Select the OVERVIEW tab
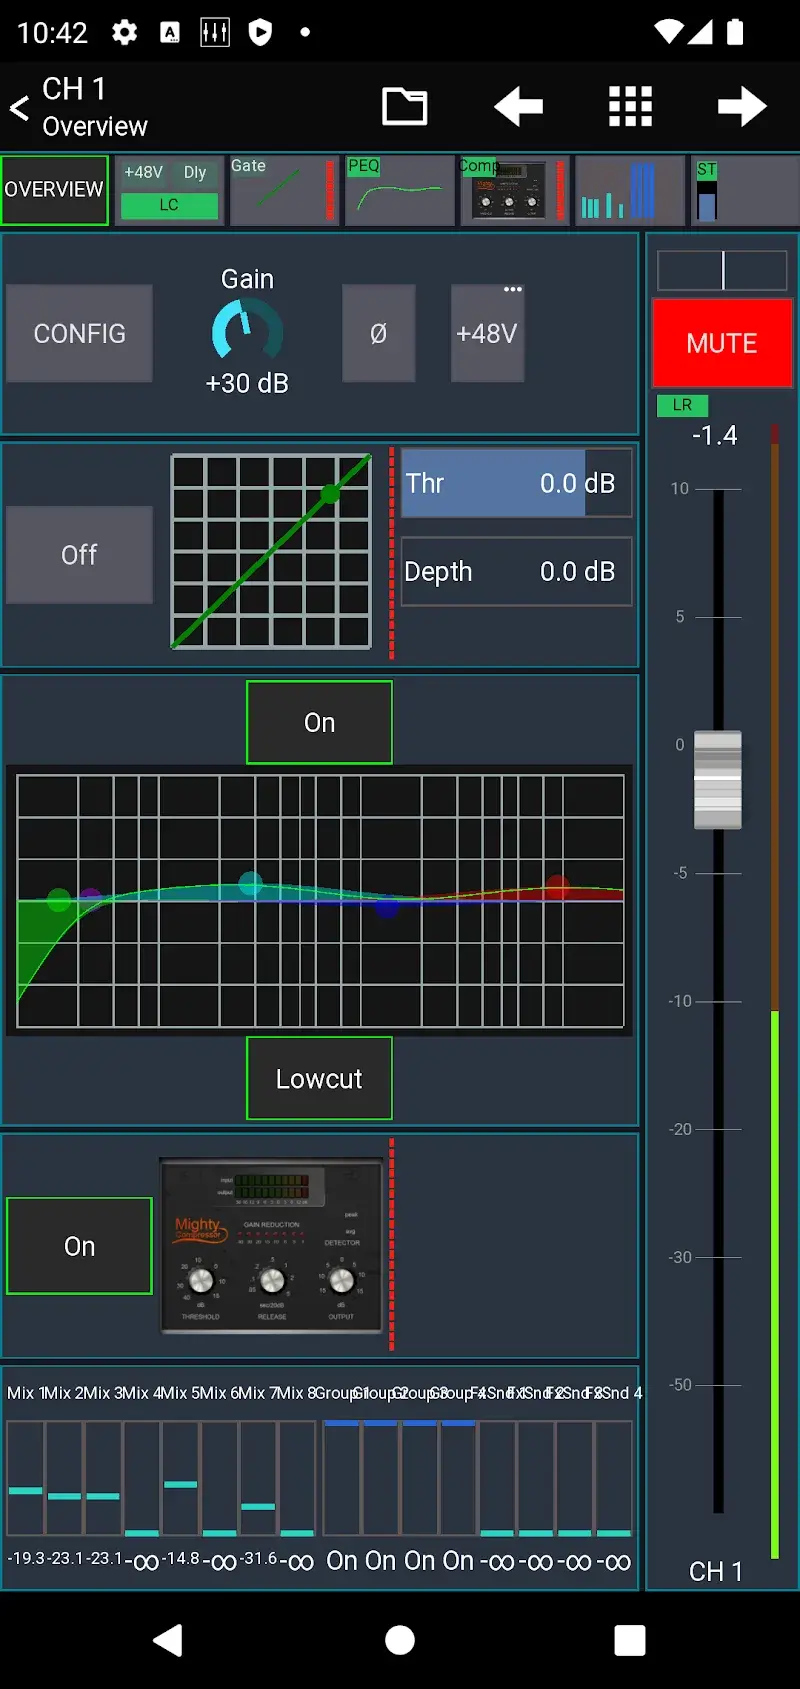This screenshot has width=800, height=1689. [54, 190]
